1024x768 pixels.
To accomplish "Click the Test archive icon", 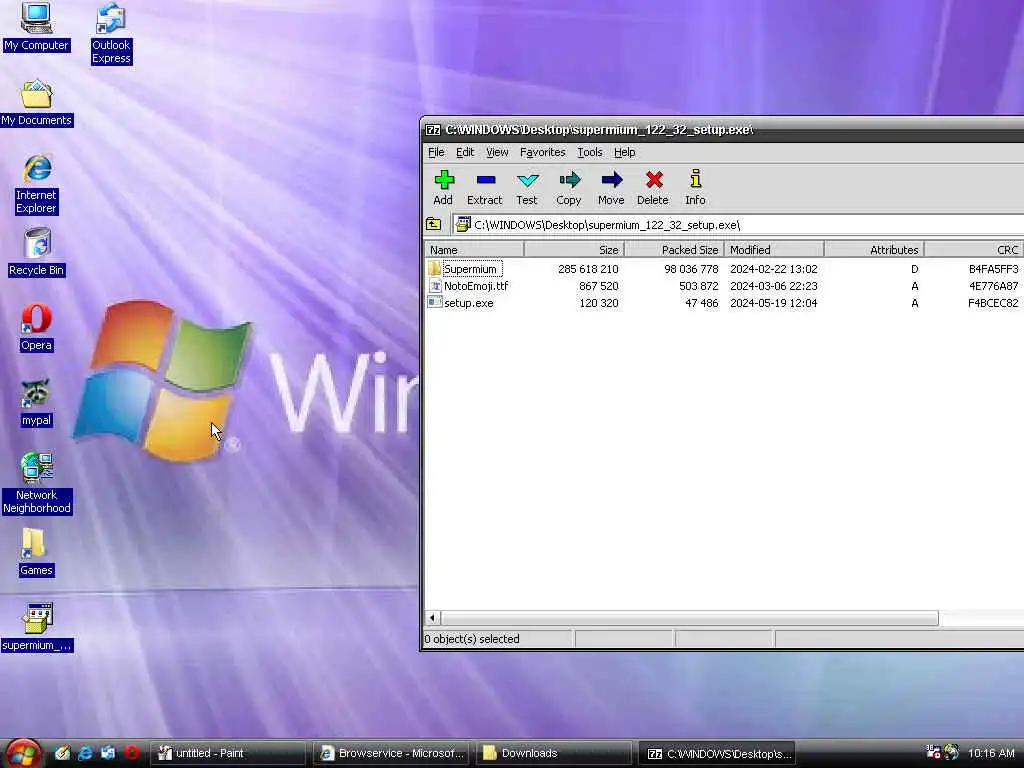I will pyautogui.click(x=527, y=187).
